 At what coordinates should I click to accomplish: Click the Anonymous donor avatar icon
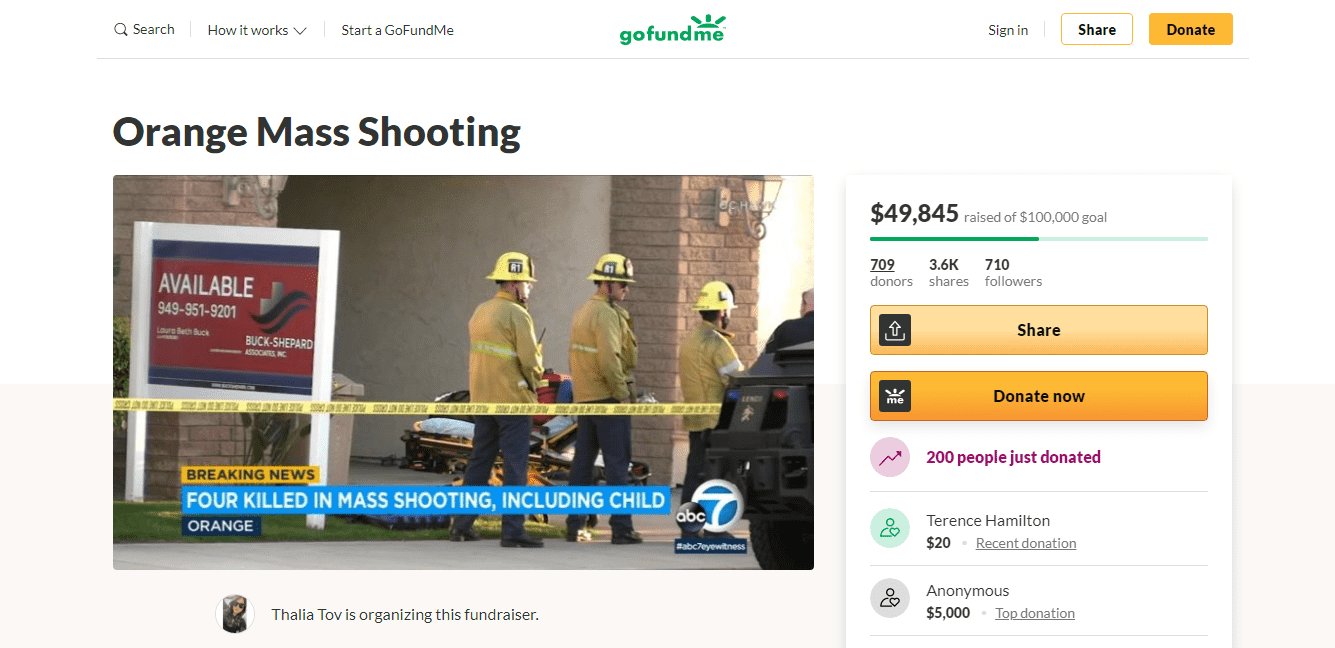[x=890, y=599]
